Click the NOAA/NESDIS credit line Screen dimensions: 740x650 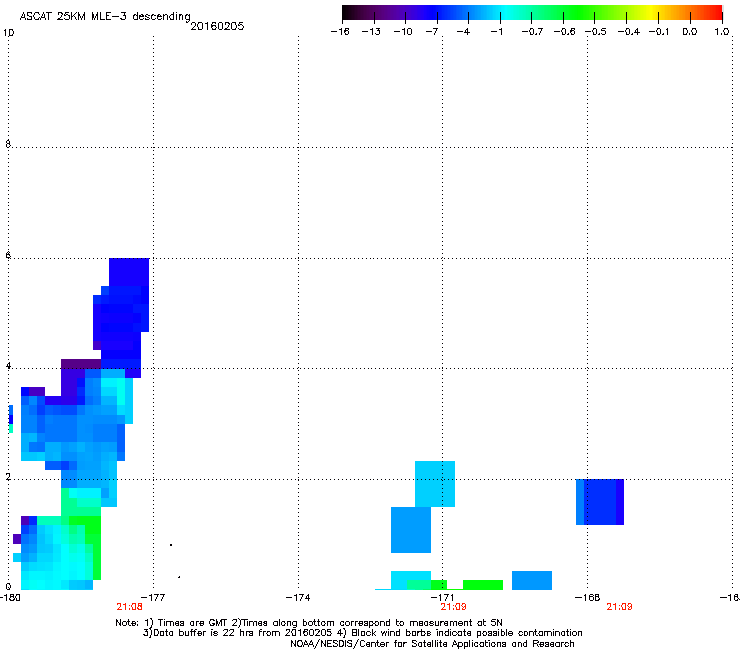(x=432, y=644)
